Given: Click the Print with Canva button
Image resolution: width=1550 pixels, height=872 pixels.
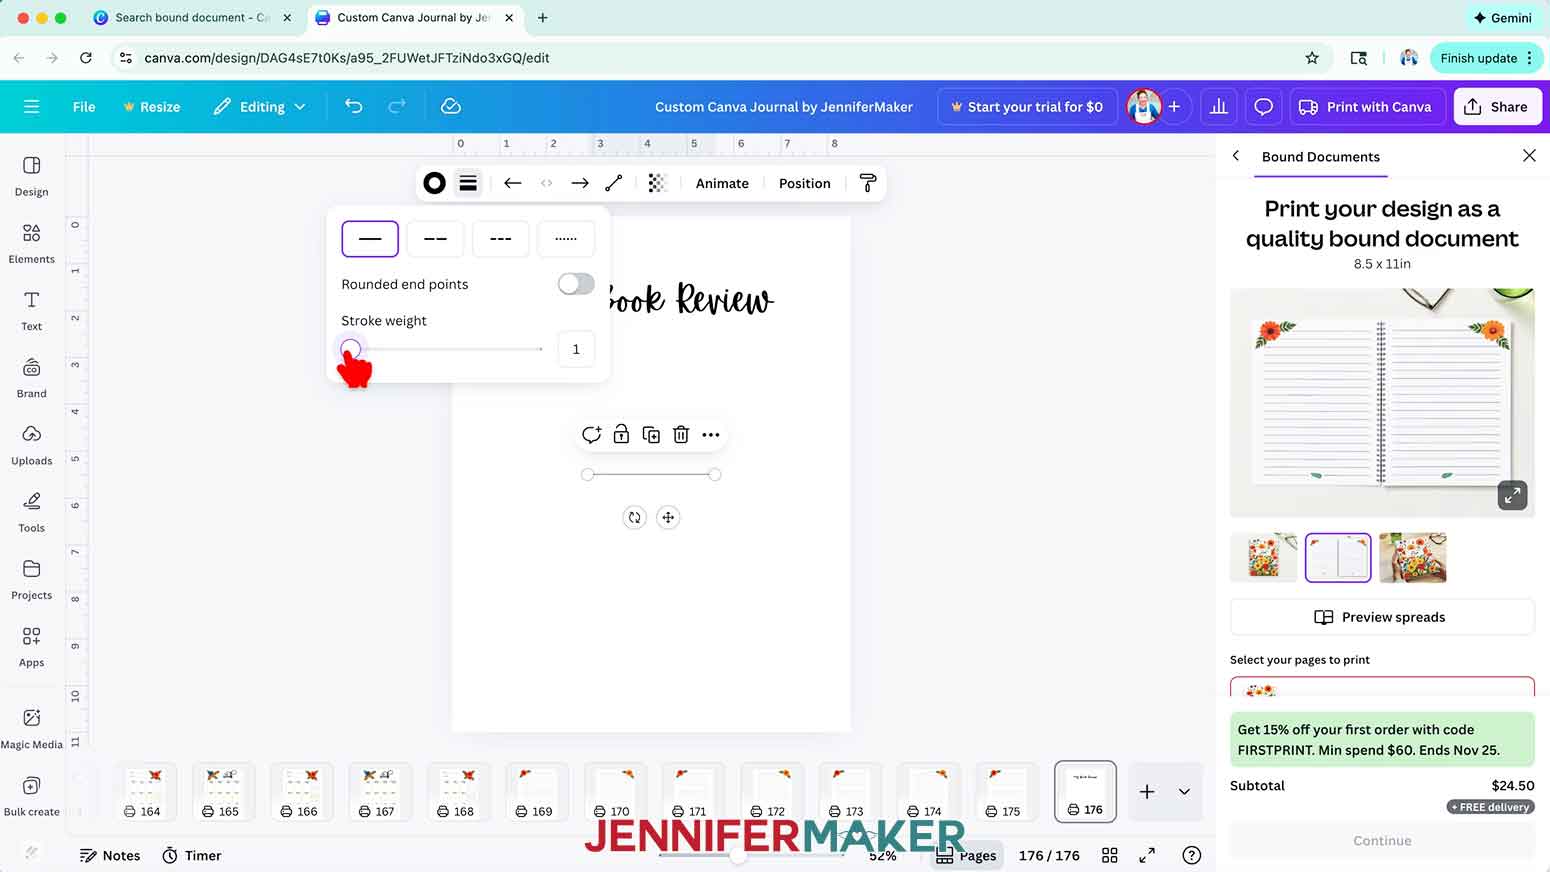Looking at the screenshot, I should coord(1366,107).
